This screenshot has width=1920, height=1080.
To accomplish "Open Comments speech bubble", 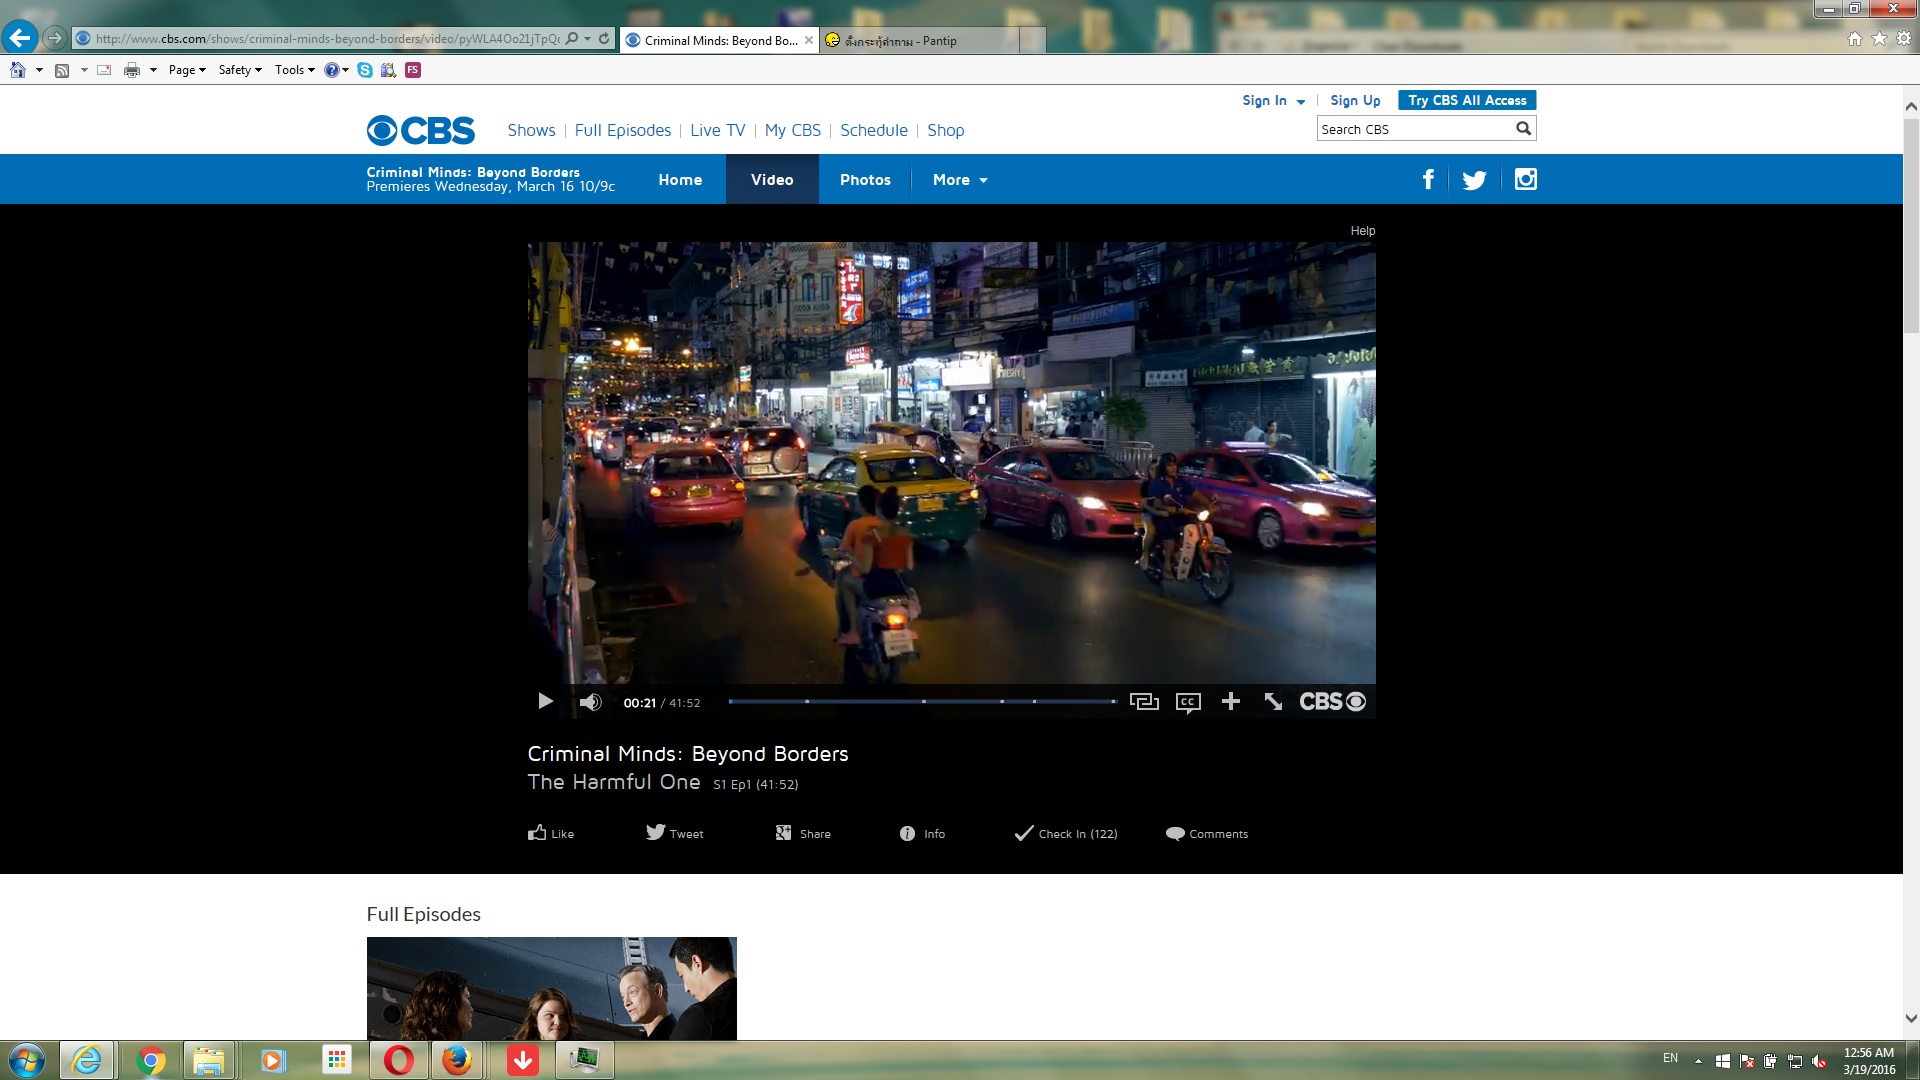I will (1175, 833).
